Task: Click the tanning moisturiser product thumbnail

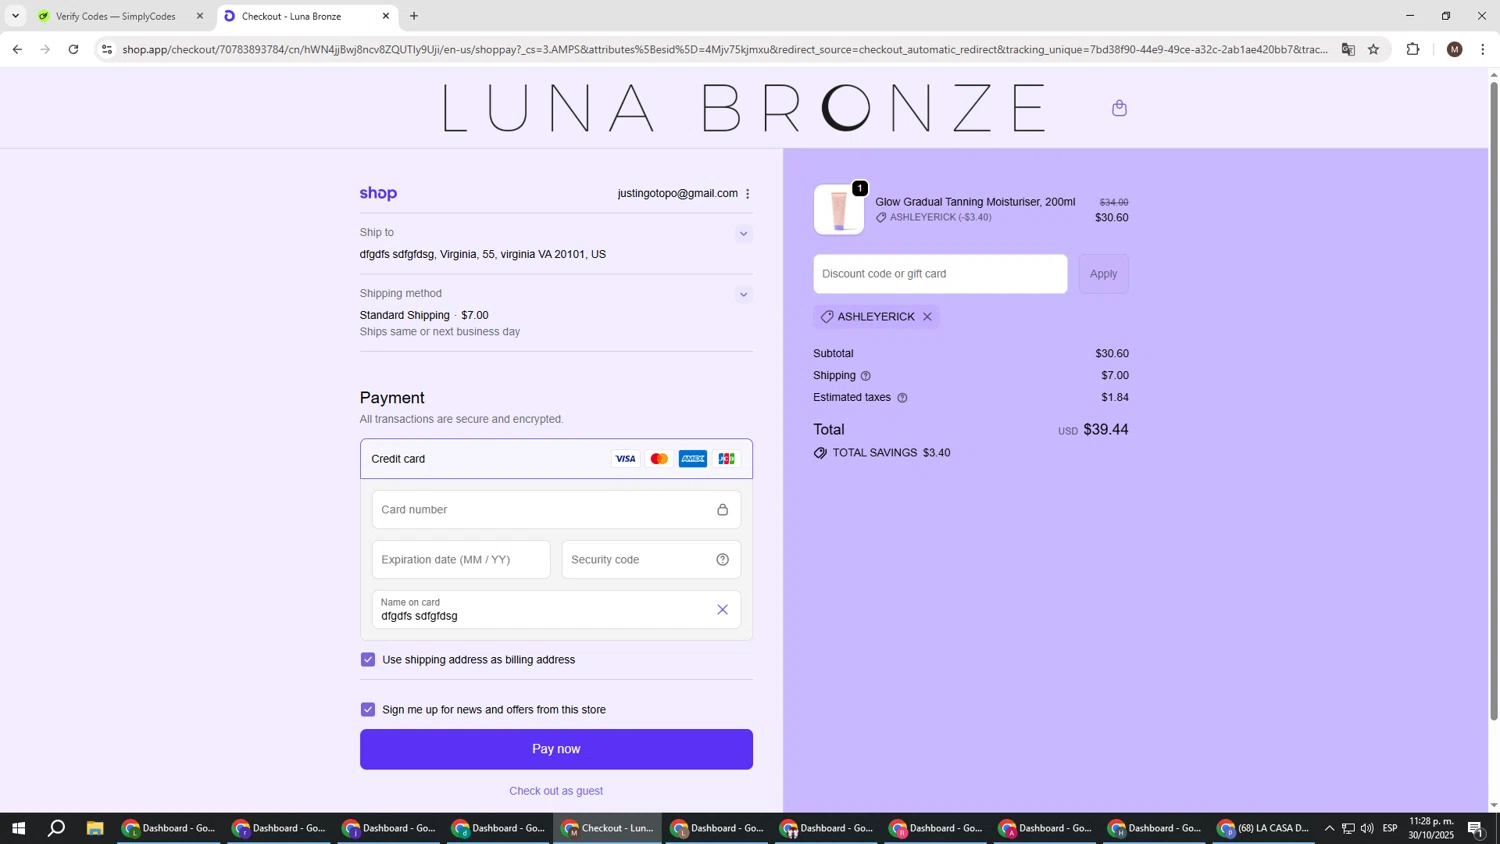Action: pyautogui.click(x=839, y=210)
